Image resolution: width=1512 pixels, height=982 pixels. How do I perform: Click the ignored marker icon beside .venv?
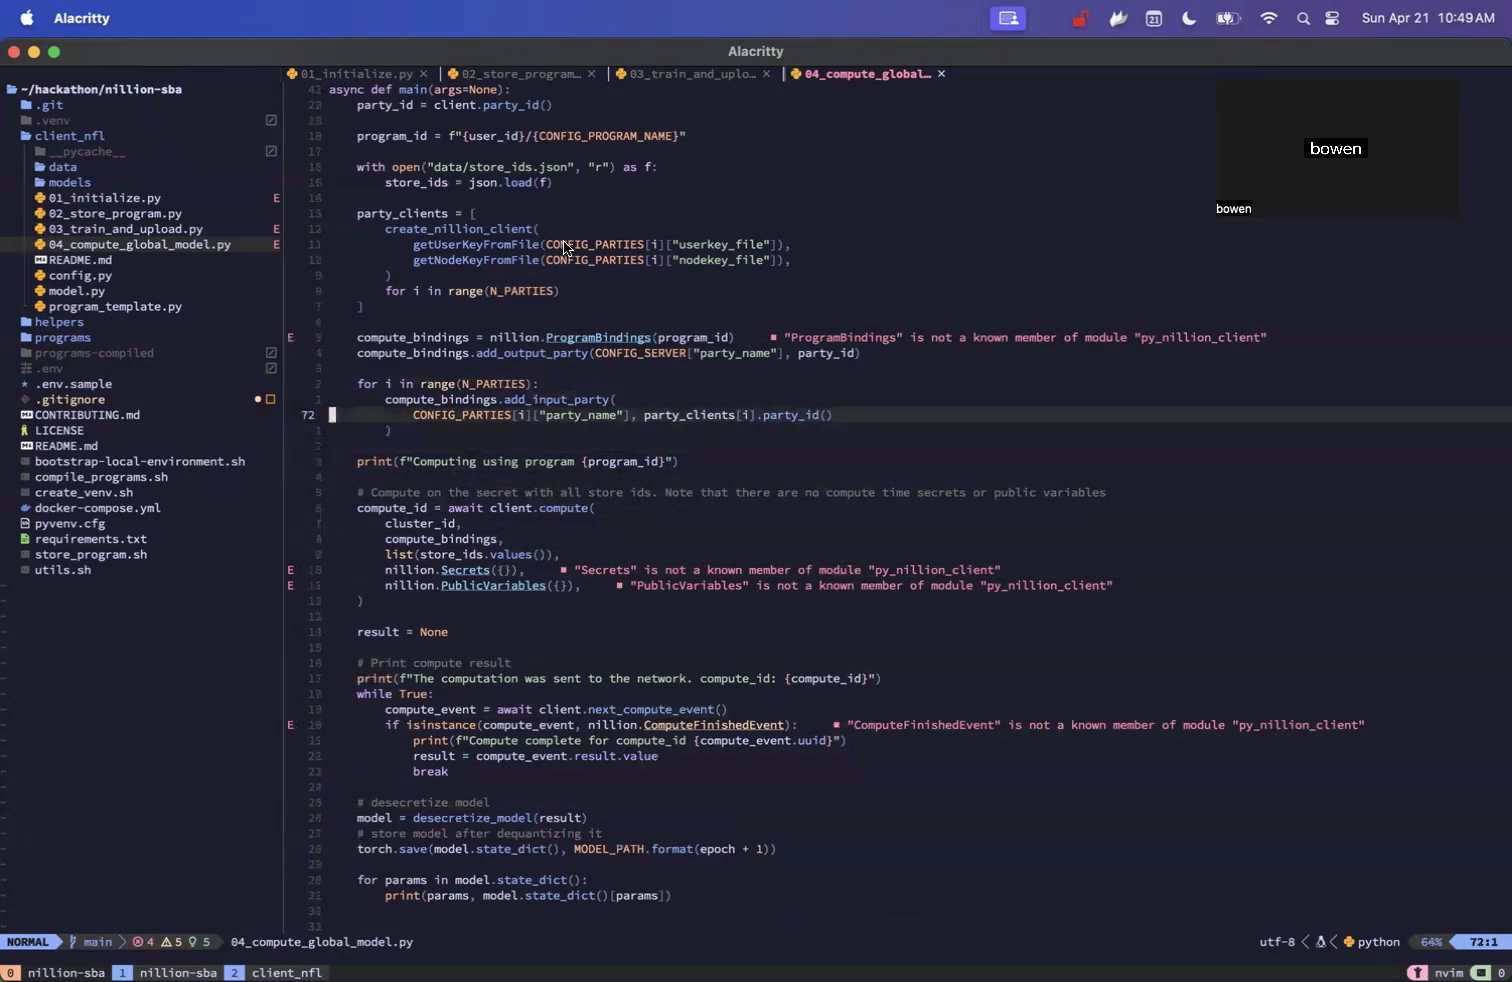point(271,120)
